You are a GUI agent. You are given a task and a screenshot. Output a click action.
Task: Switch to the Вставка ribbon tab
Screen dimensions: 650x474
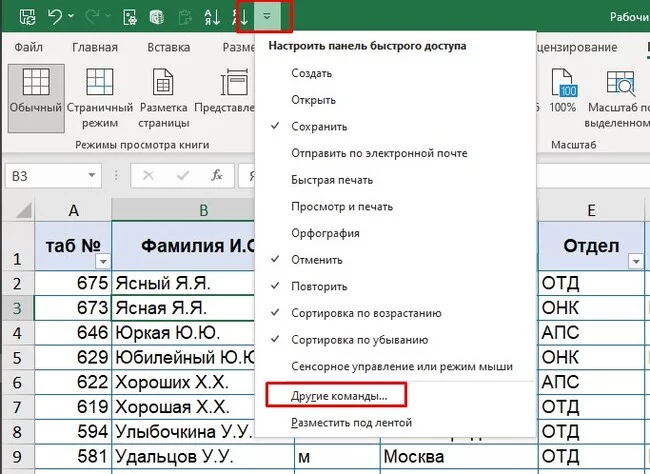coord(169,47)
